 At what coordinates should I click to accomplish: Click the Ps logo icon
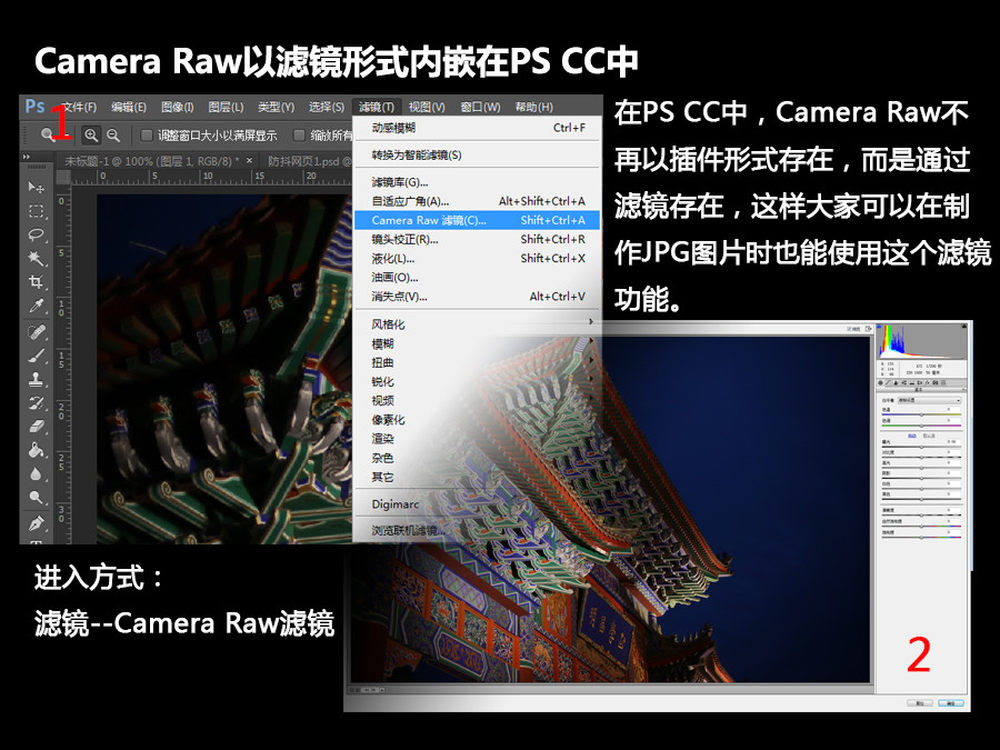pos(34,107)
